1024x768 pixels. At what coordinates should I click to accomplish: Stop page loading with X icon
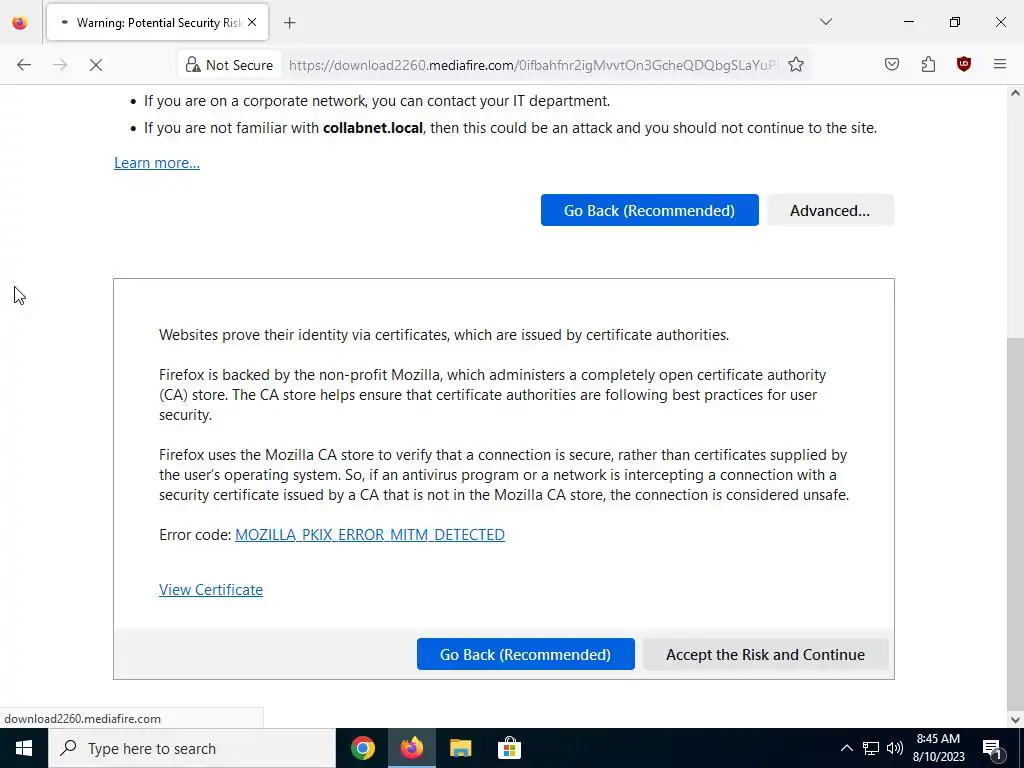click(95, 65)
